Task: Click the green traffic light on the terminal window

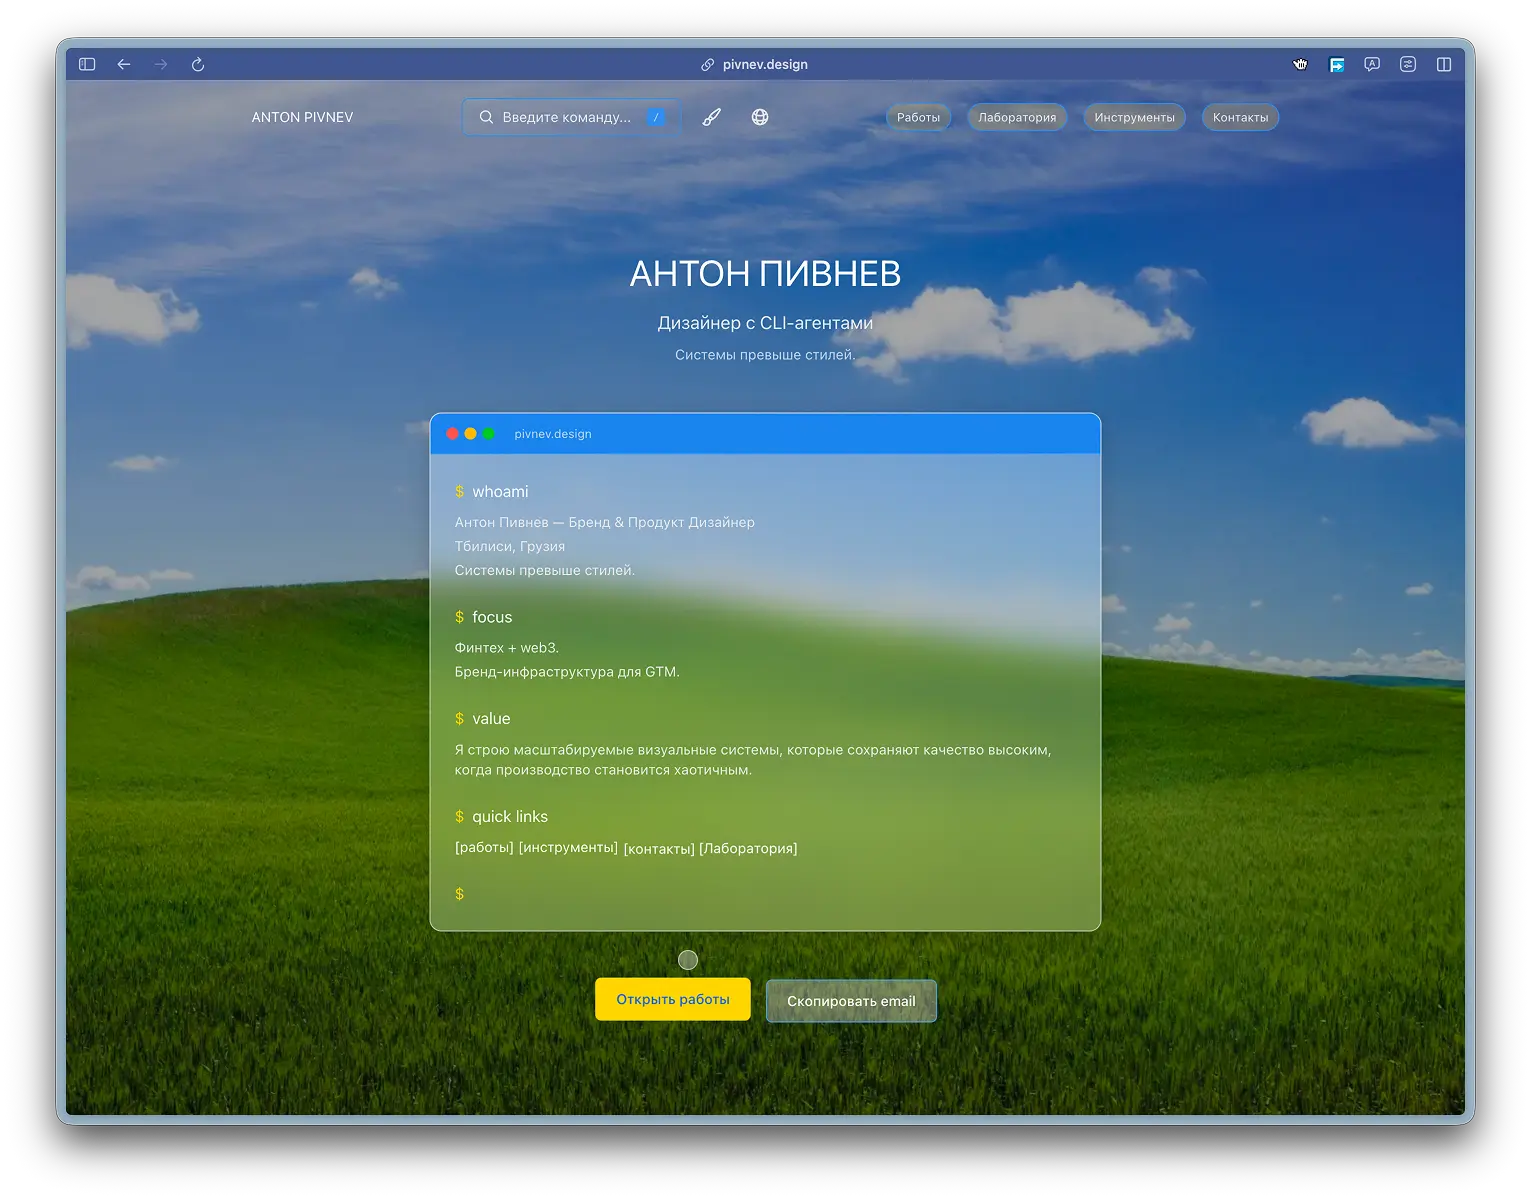Action: point(488,433)
